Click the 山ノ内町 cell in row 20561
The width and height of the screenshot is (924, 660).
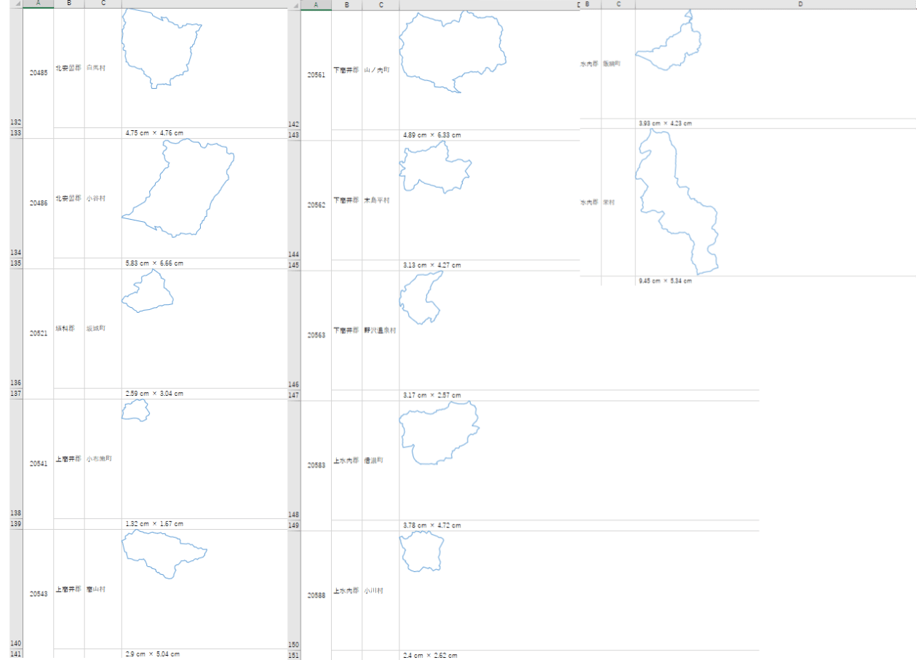click(x=381, y=70)
